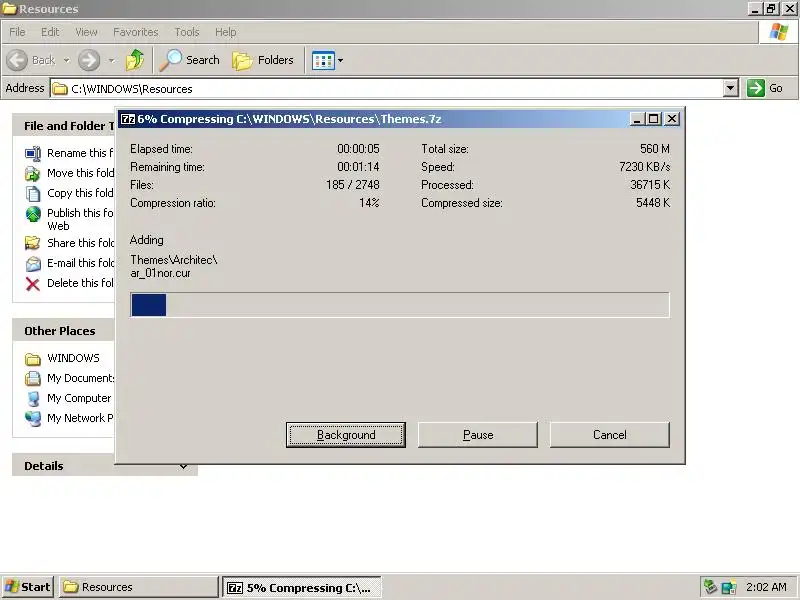
Task: Click the Remaining time value 00:01:14
Action: [358, 167]
